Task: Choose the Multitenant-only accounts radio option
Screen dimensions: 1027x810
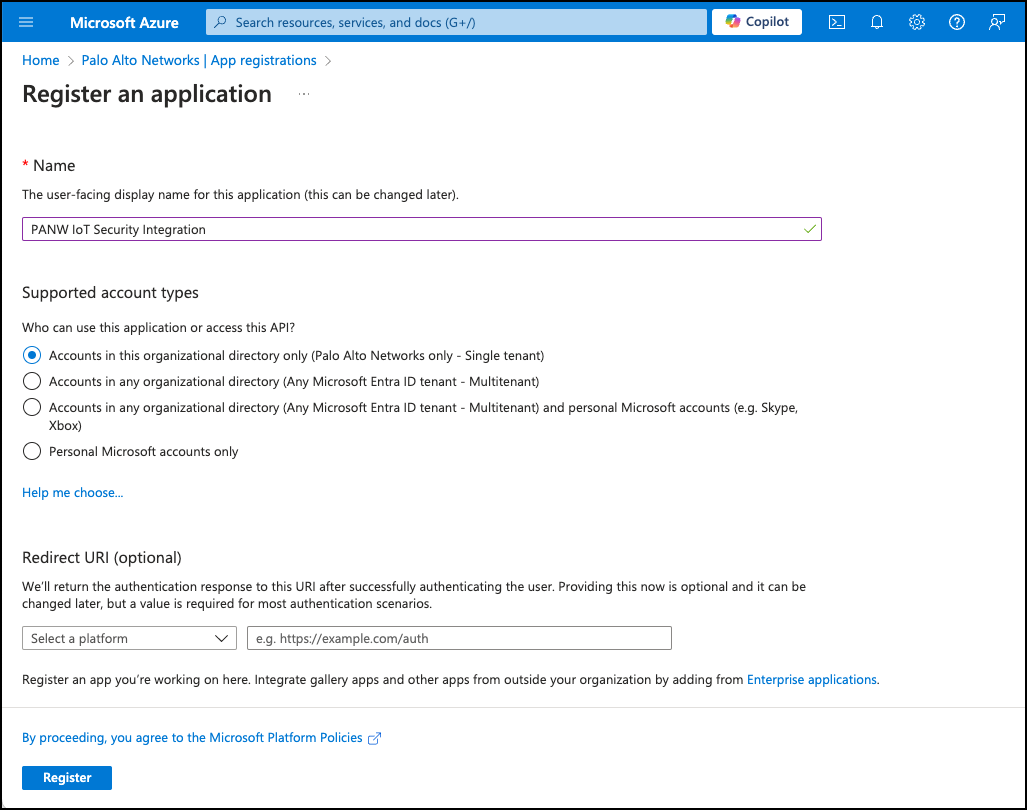Action: coord(32,381)
